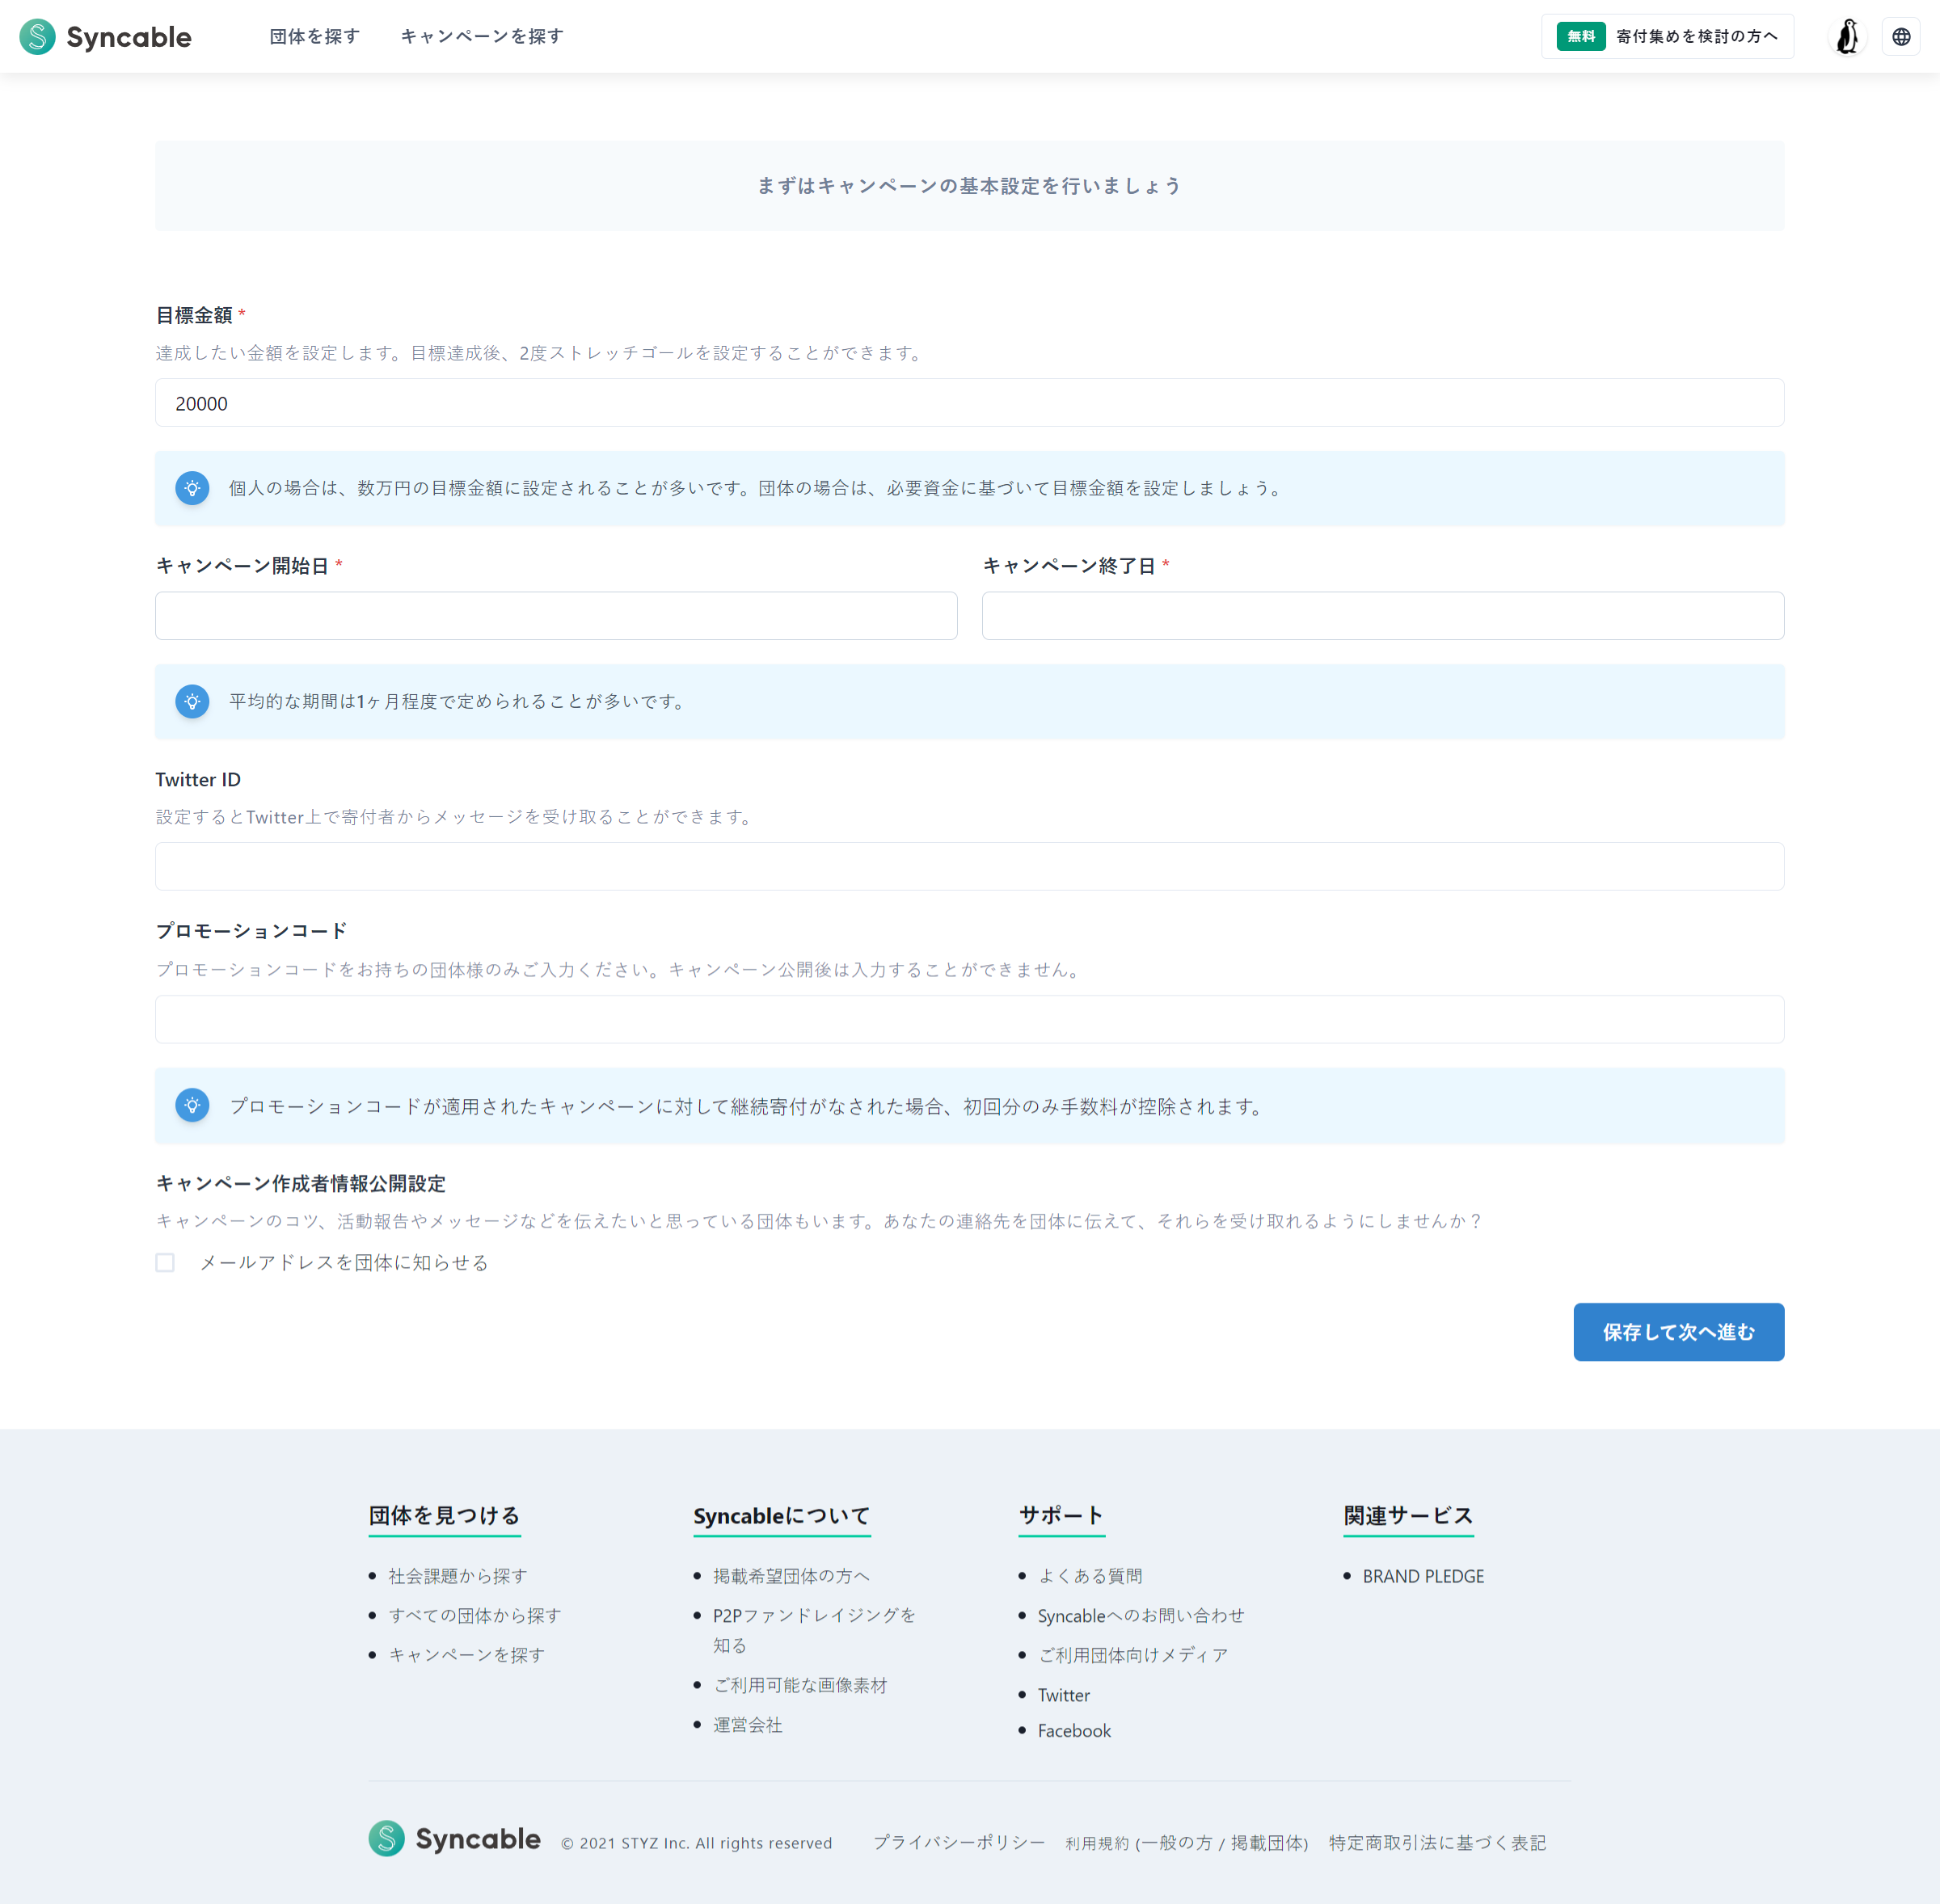Screen dimensions: 1940x1904
Task: Focus the プロモーションコード input field
Action: tap(969, 1019)
